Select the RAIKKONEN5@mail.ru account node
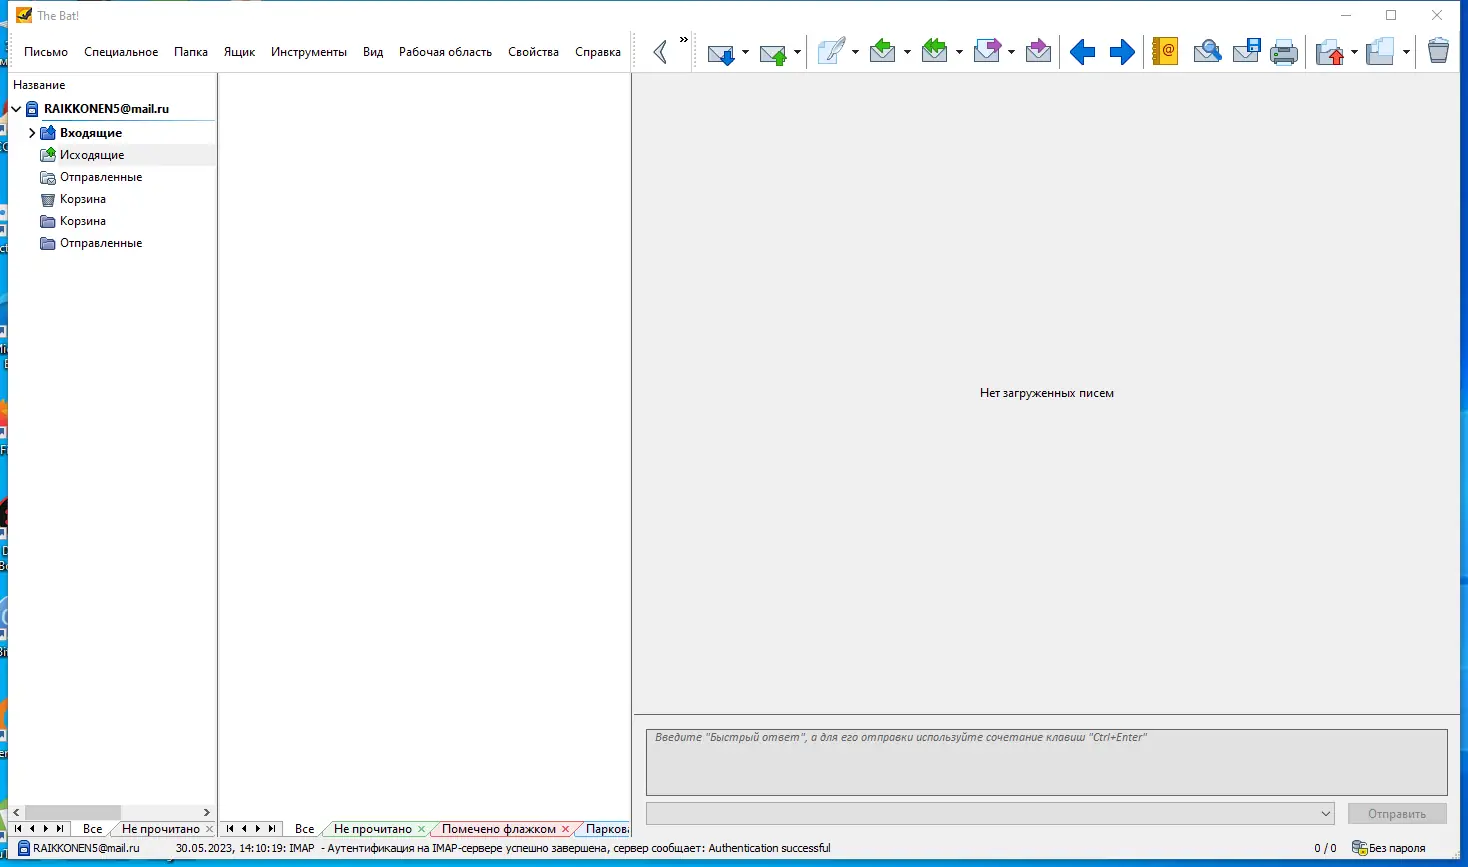 pyautogui.click(x=106, y=109)
